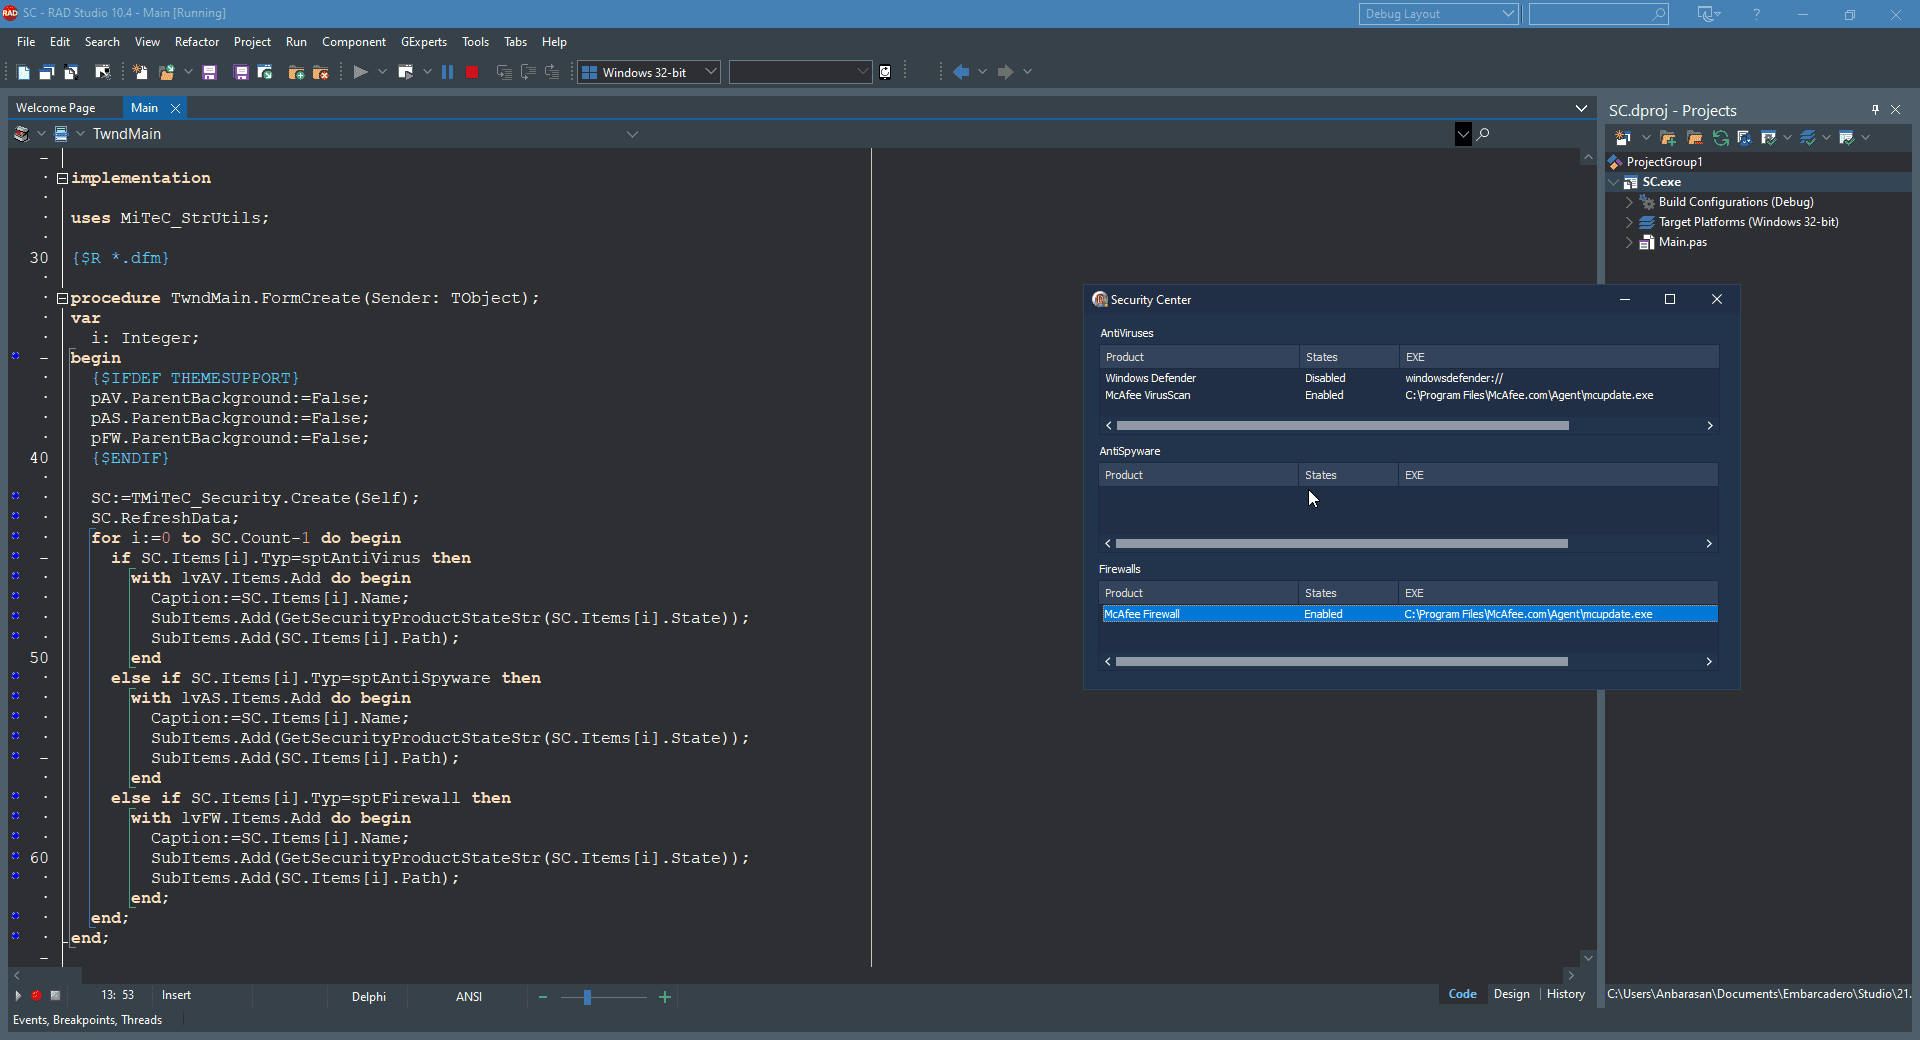Click search magnifier icon in editor navigation bar
The height and width of the screenshot is (1040, 1920).
1483,134
